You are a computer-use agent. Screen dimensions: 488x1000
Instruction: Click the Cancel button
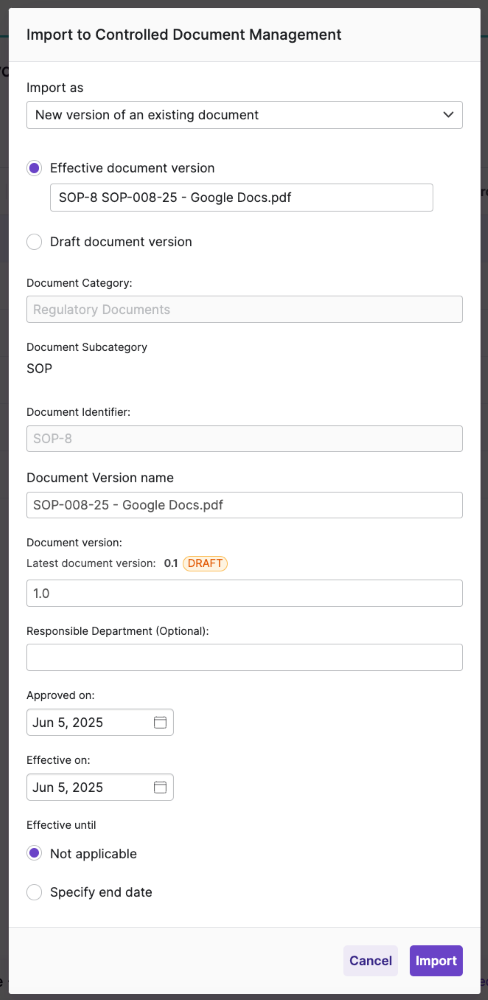point(371,960)
